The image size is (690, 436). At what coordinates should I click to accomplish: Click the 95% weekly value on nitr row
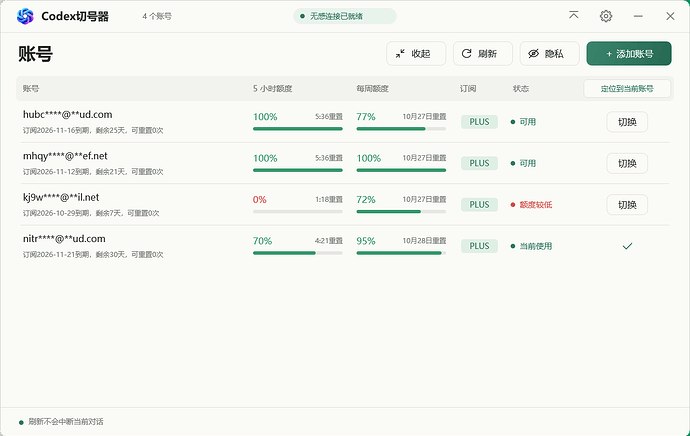[366, 241]
